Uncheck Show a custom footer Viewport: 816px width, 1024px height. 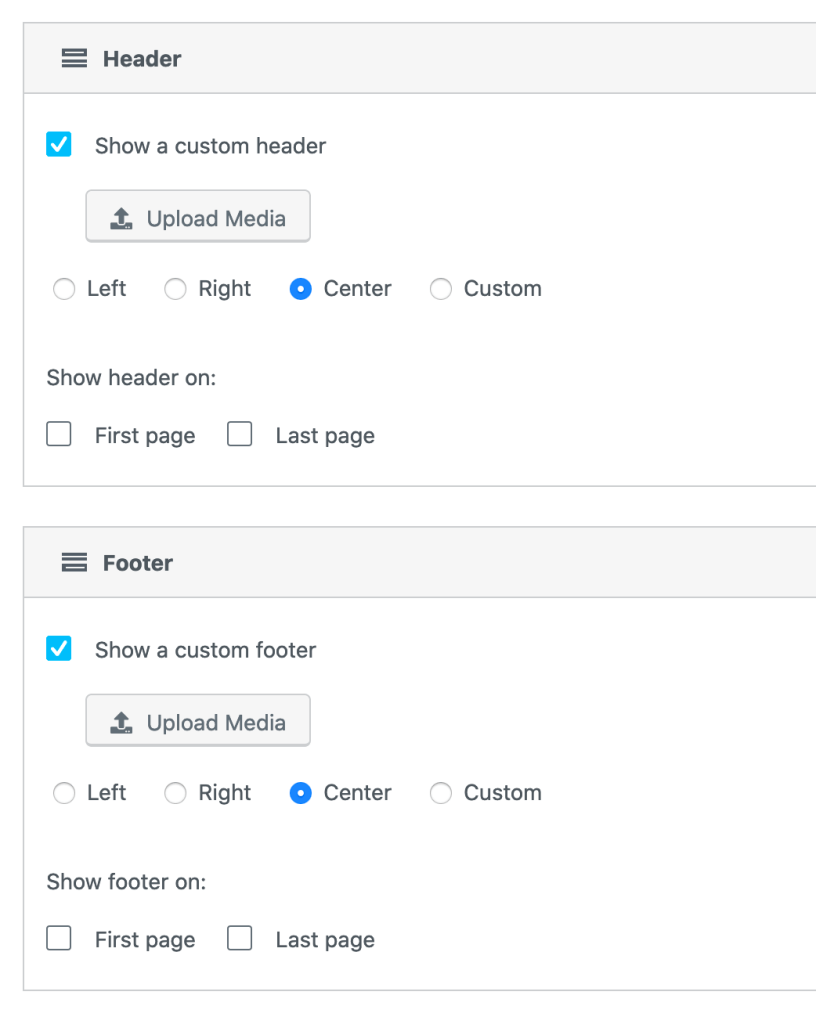[x=59, y=649]
